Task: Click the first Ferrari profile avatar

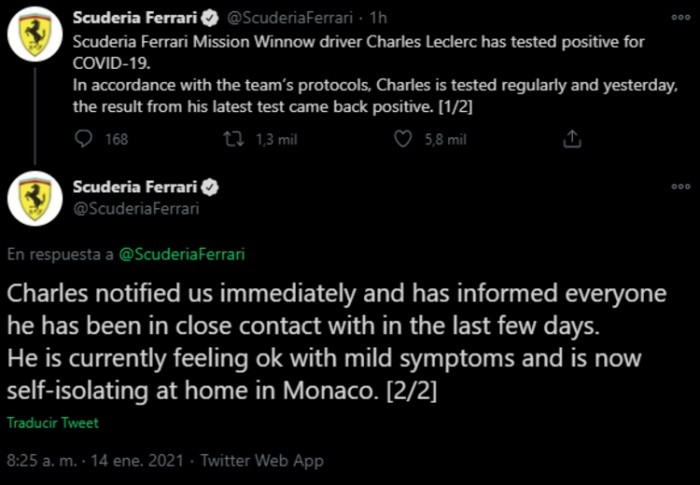Action: coord(35,37)
